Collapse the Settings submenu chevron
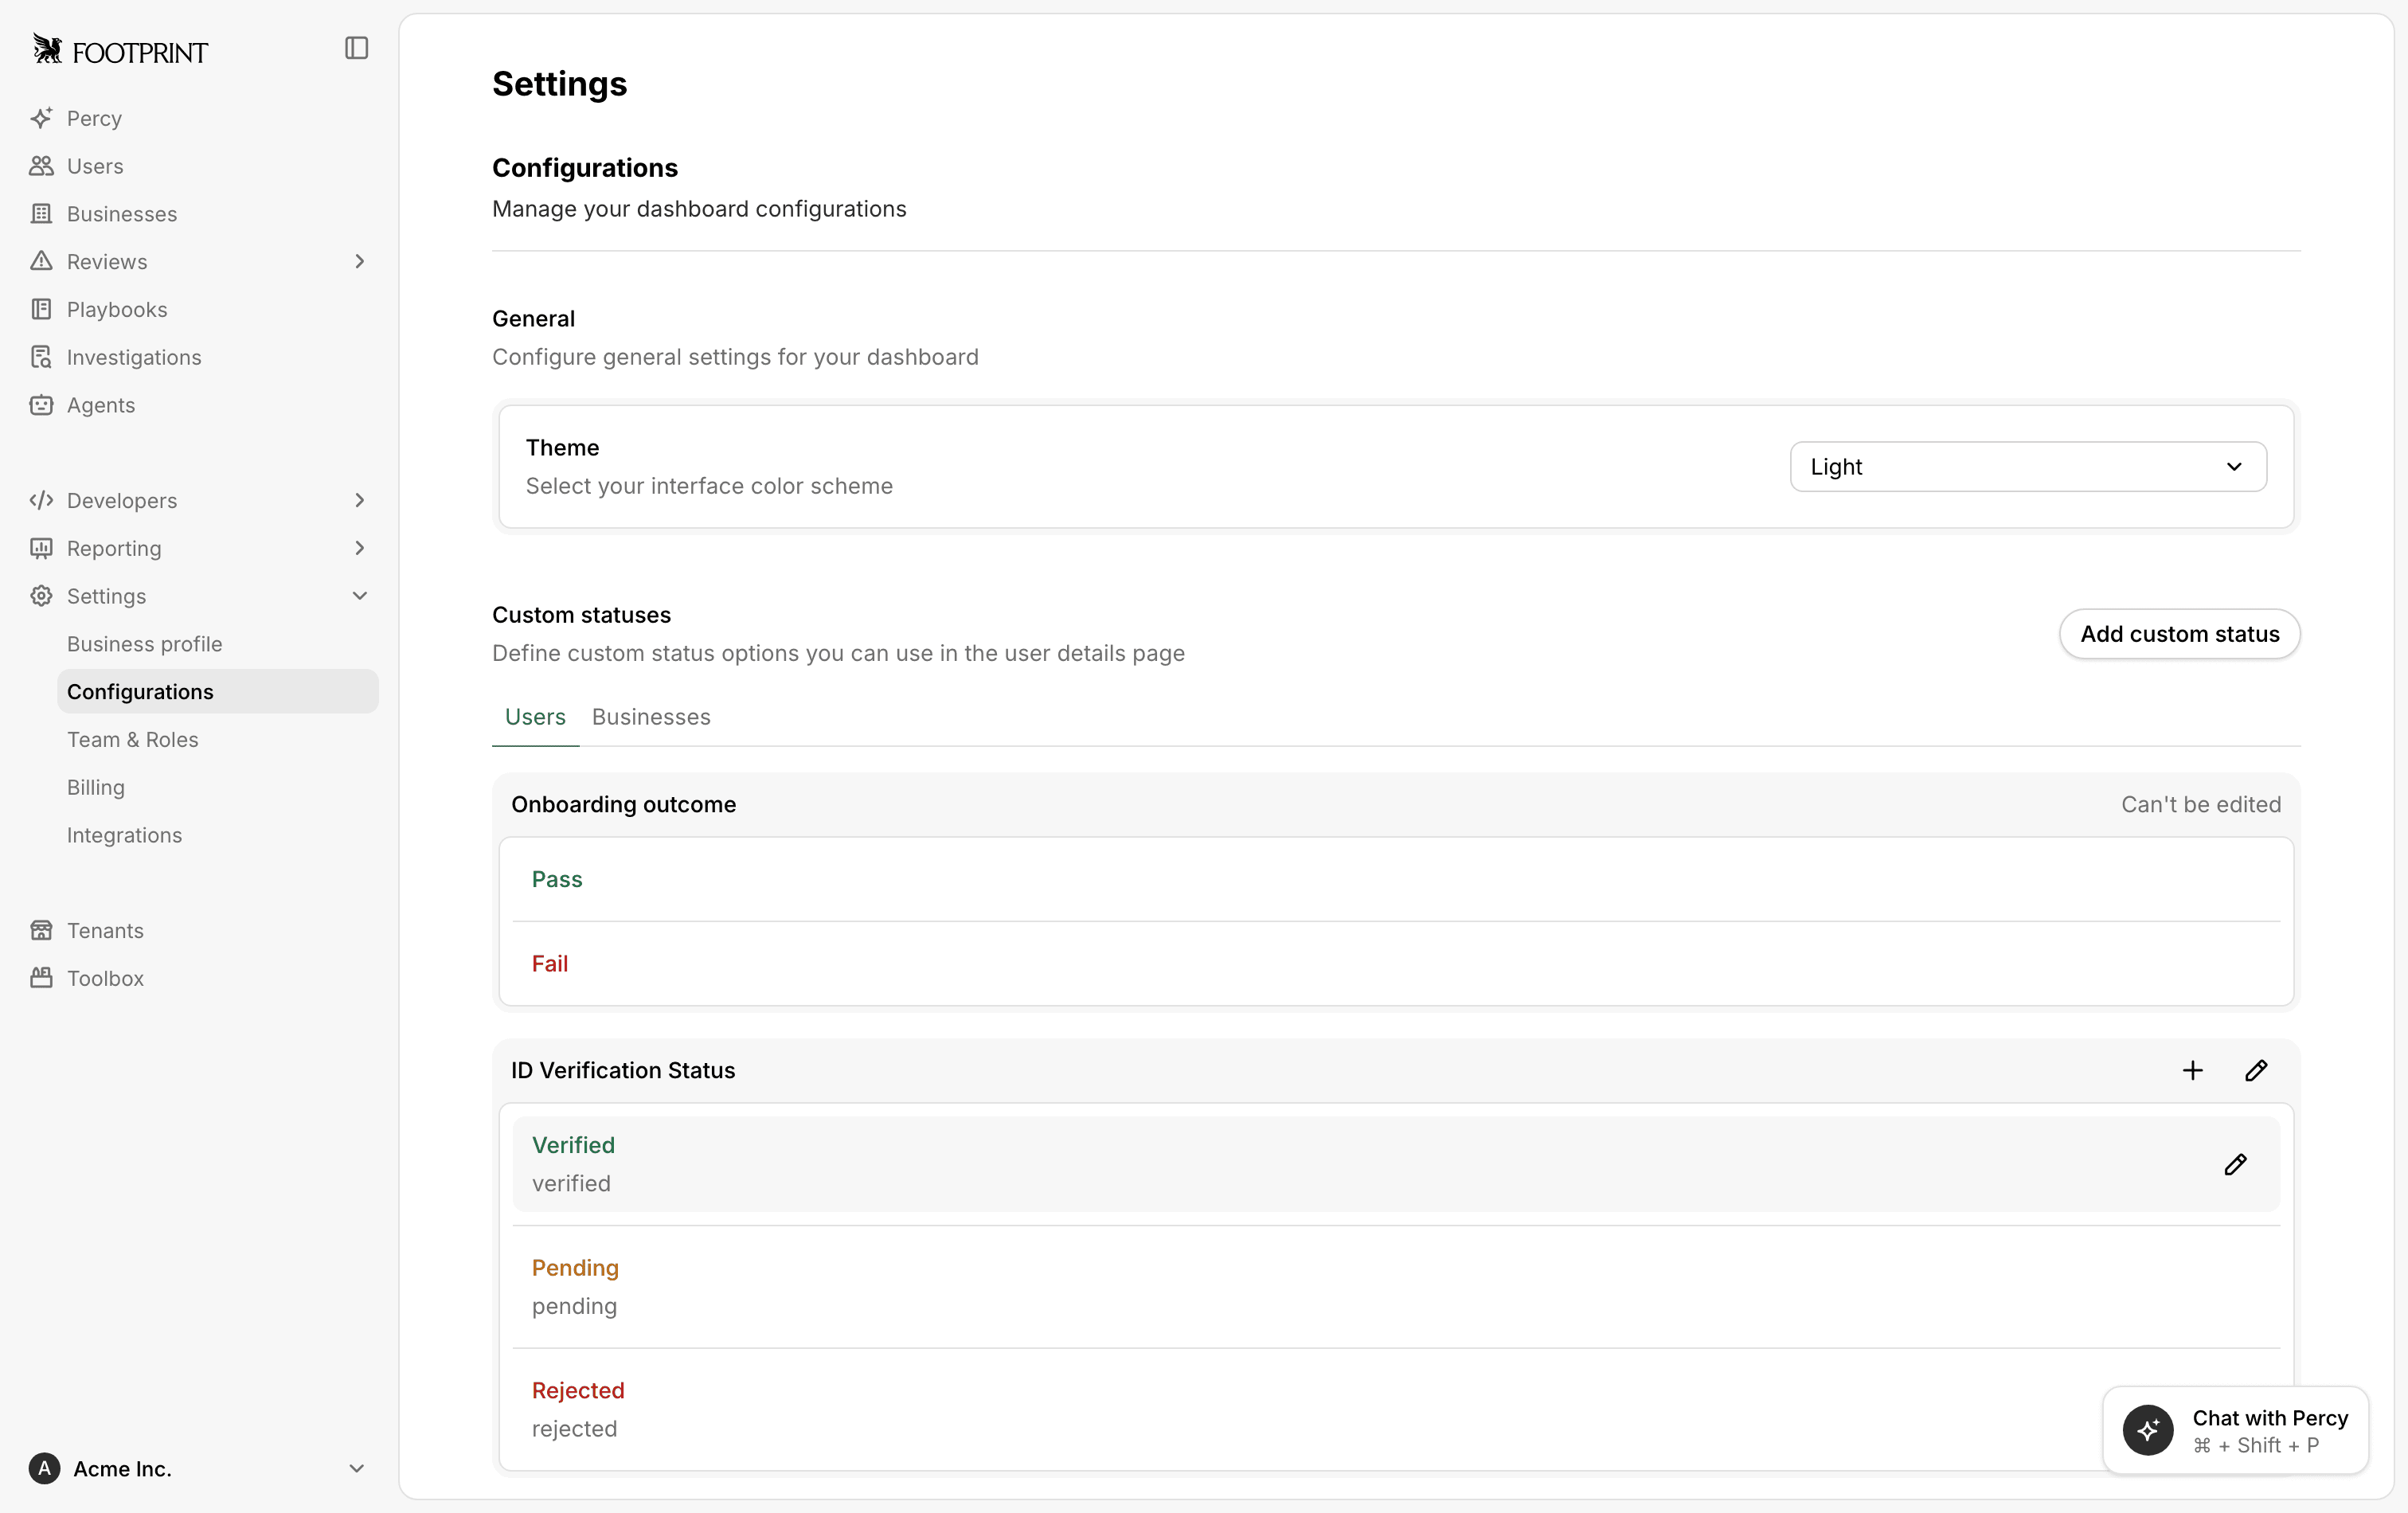 (360, 597)
